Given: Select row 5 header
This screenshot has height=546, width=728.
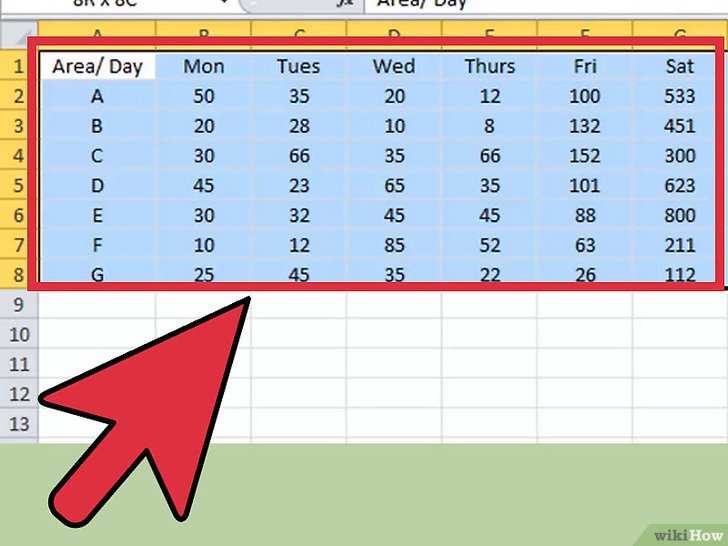Looking at the screenshot, I should tap(19, 185).
